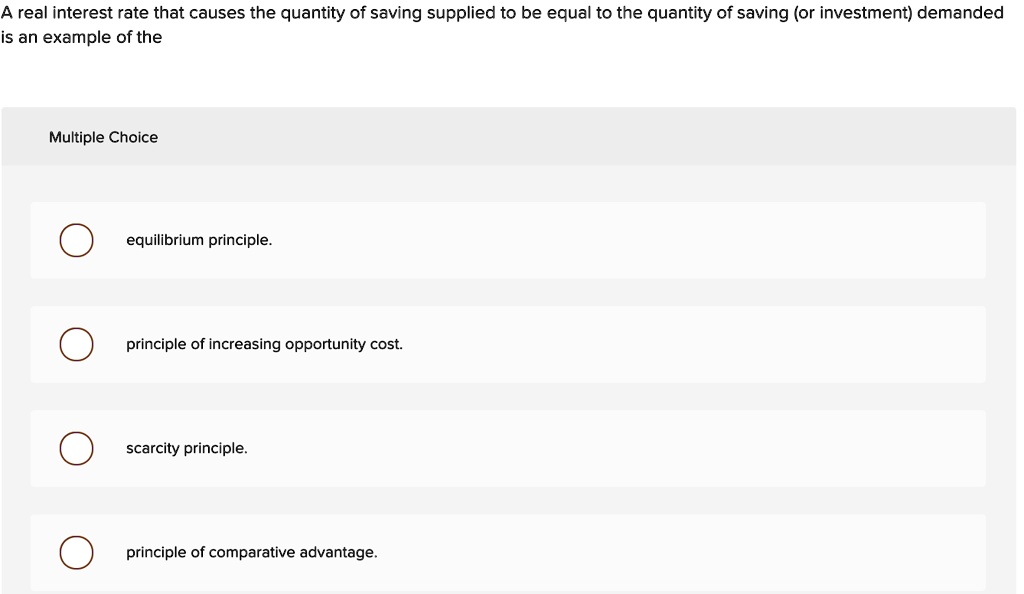The width and height of the screenshot is (1024, 594).
Task: Click the equilibrium principle answer text
Action: (198, 239)
